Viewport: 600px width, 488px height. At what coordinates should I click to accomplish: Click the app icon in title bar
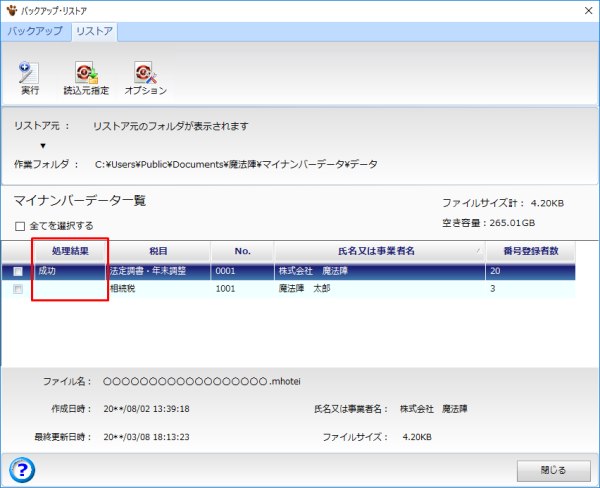(12, 10)
